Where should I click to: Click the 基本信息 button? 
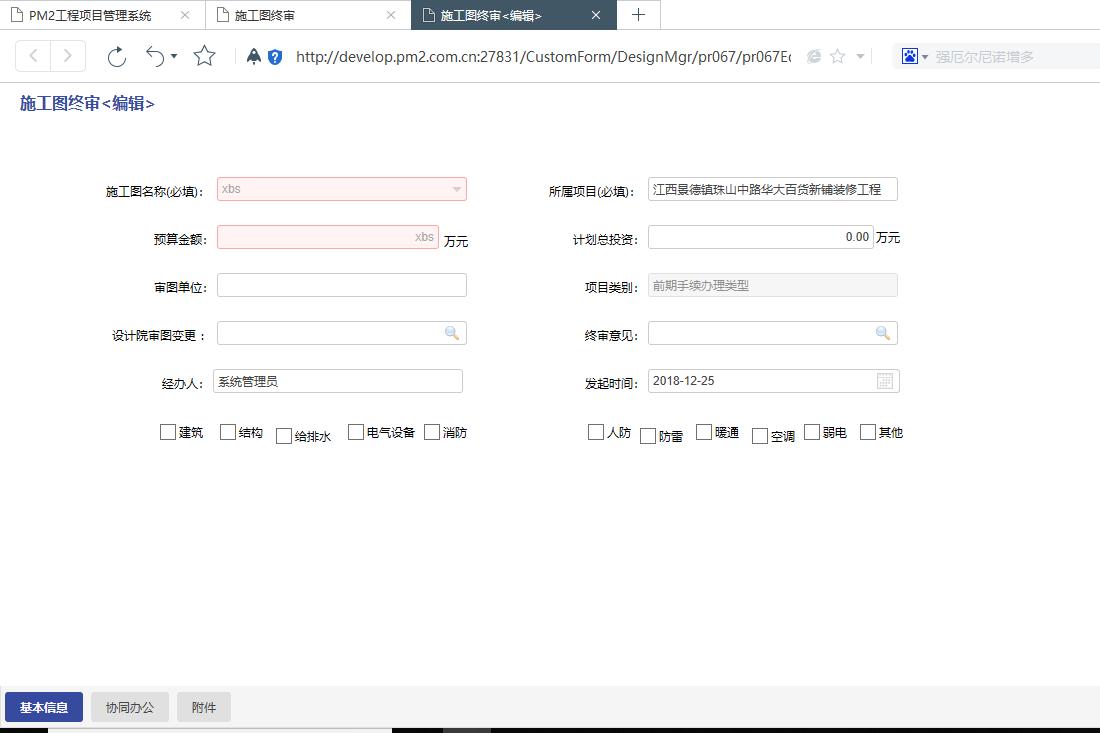(44, 707)
